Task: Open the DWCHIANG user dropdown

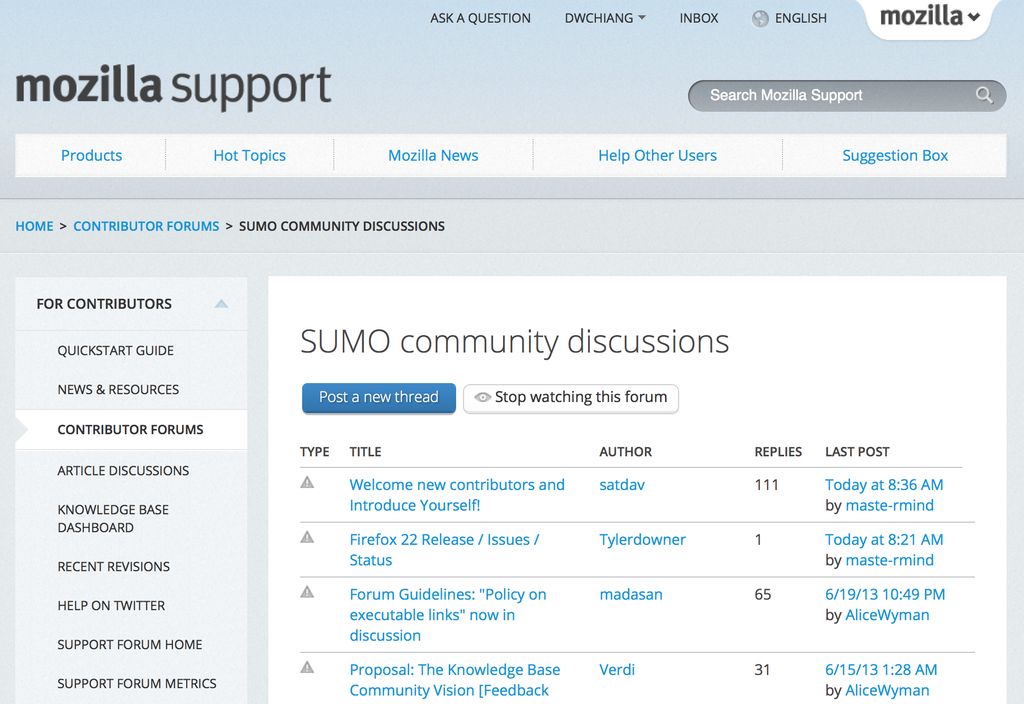Action: [605, 18]
